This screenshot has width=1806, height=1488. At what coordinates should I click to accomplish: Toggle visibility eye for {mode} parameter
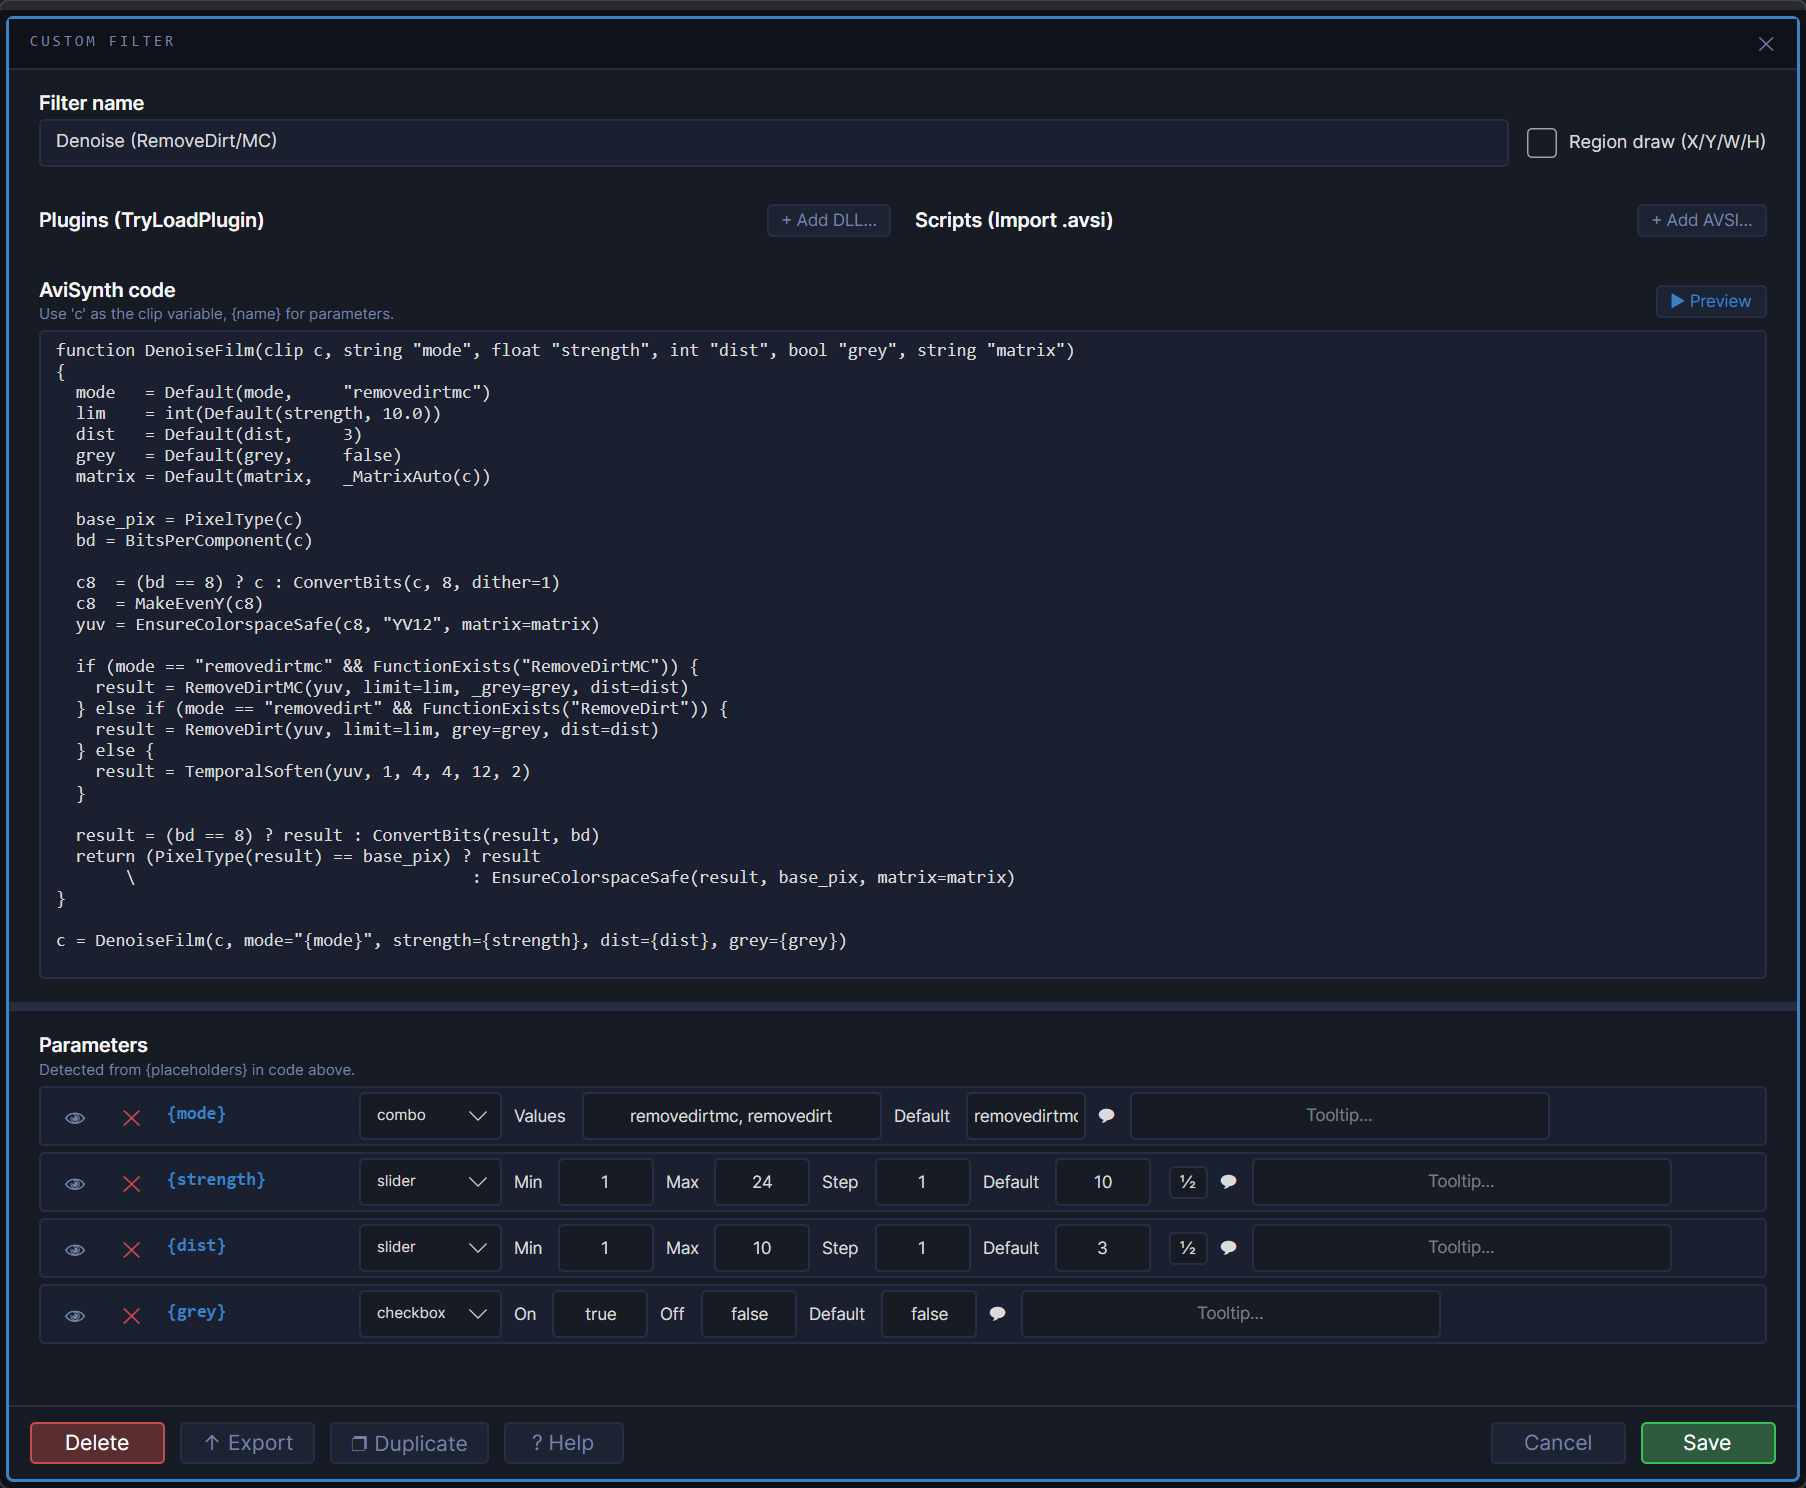pos(75,1117)
